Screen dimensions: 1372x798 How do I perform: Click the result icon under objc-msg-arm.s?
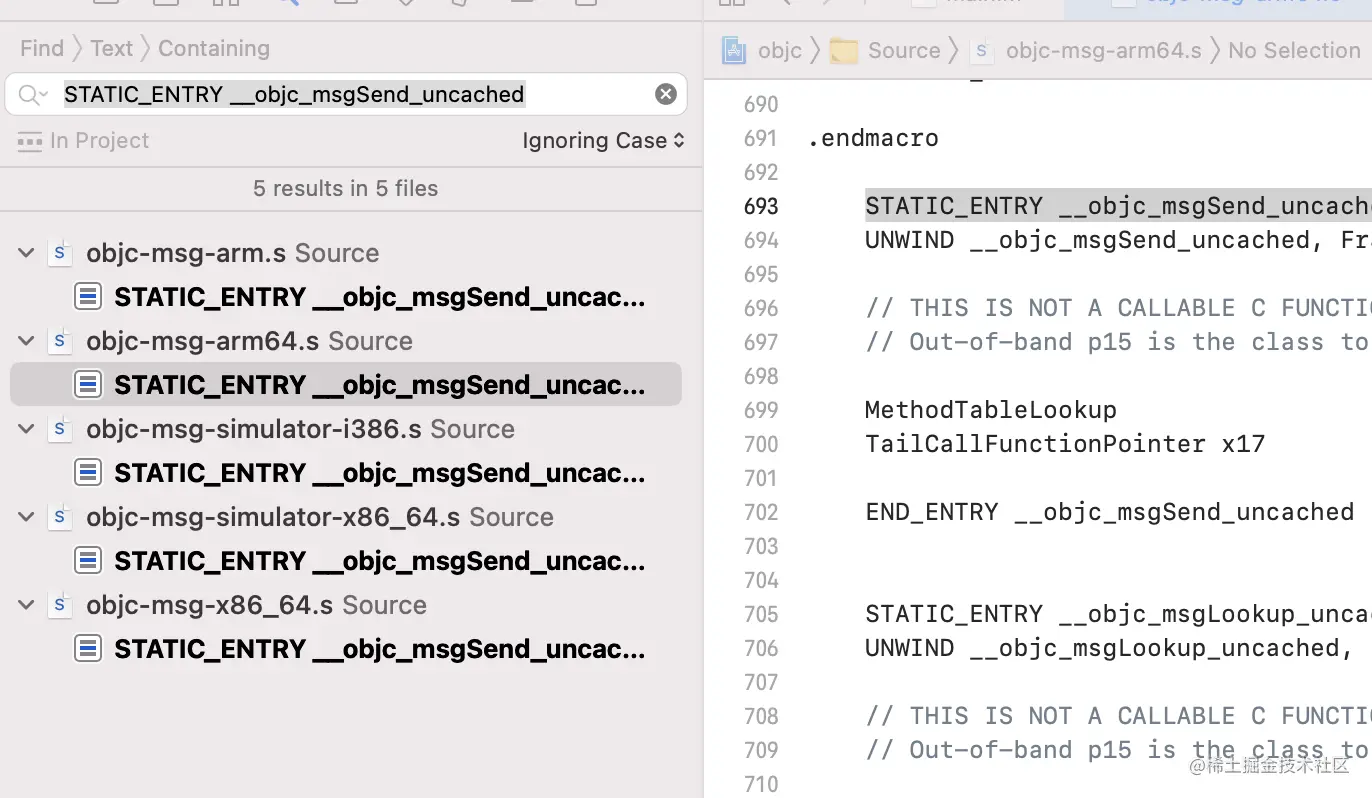click(88, 297)
